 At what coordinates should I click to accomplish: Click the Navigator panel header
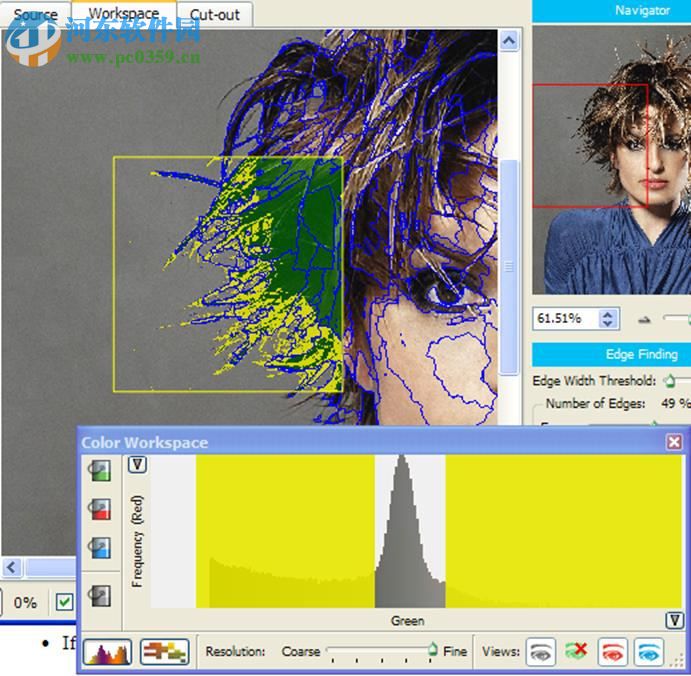click(x=612, y=11)
